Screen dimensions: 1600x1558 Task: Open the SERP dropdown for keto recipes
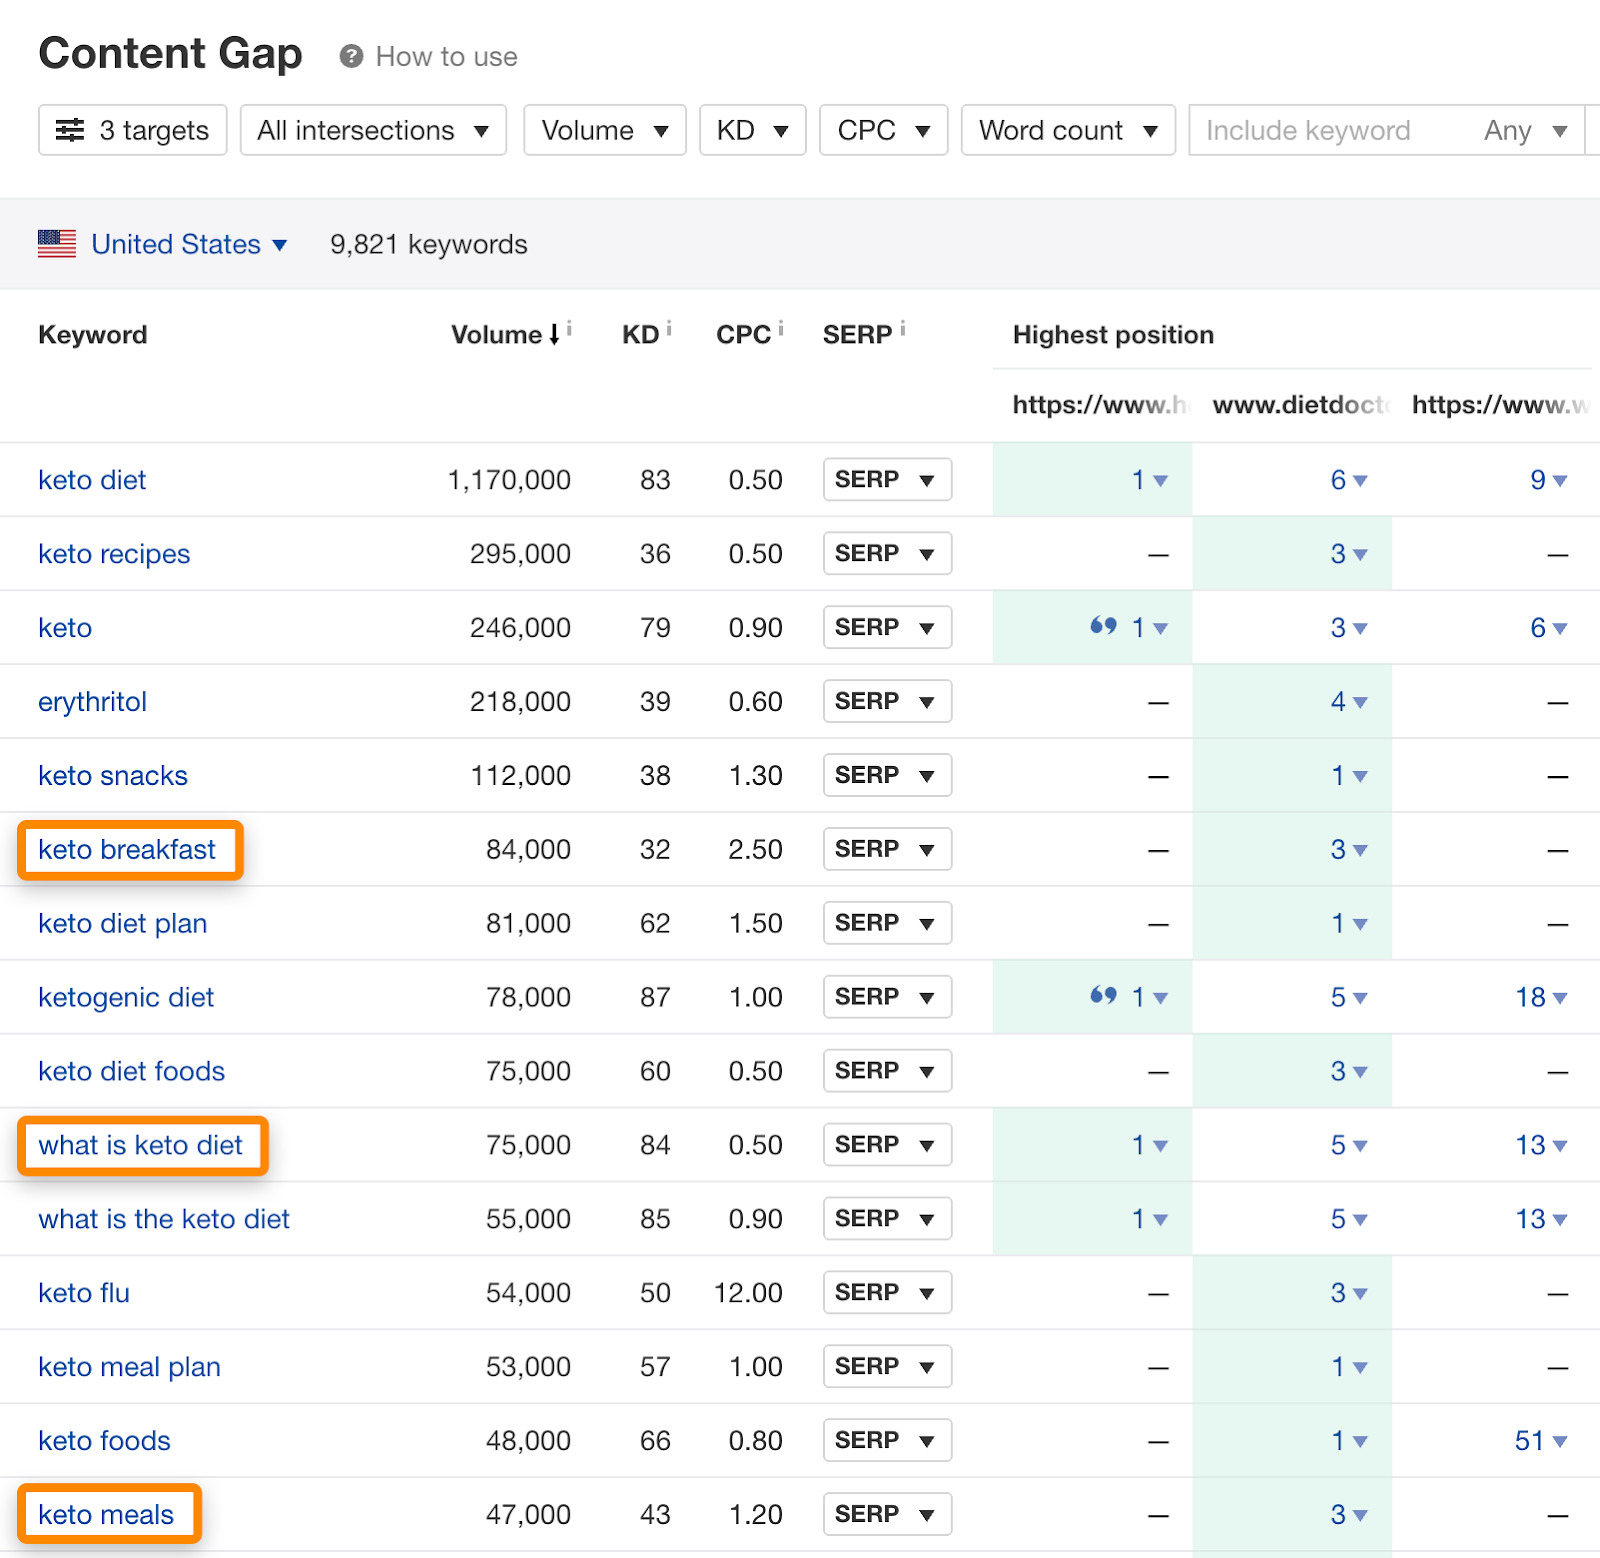886,553
